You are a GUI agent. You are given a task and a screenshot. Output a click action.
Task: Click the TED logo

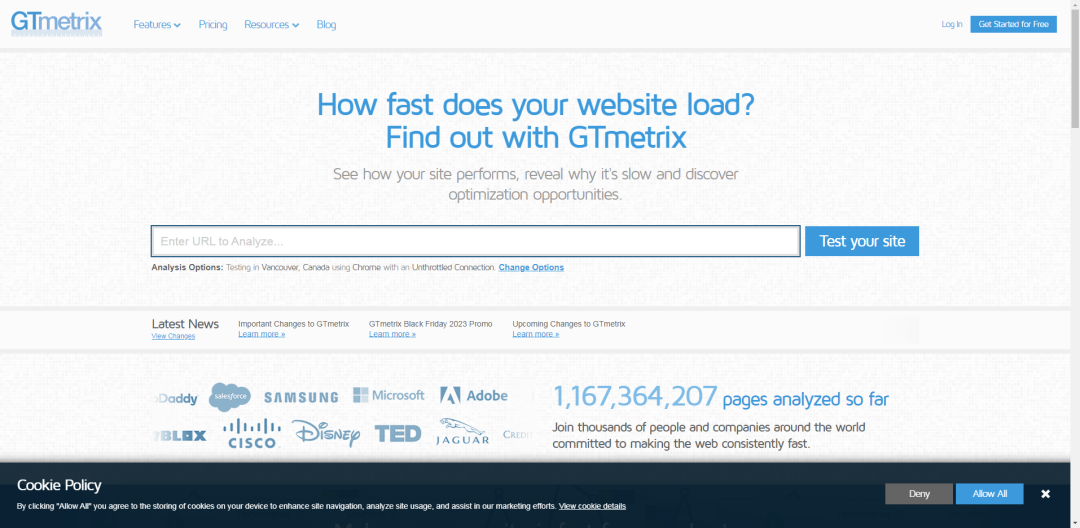tap(397, 434)
